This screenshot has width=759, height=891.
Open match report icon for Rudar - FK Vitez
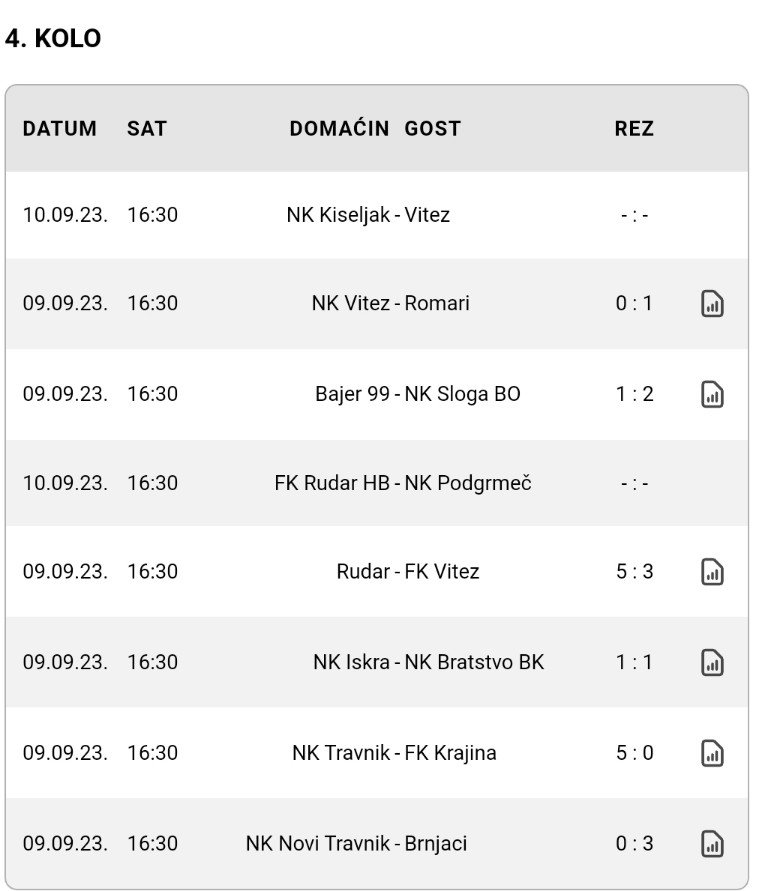(712, 572)
